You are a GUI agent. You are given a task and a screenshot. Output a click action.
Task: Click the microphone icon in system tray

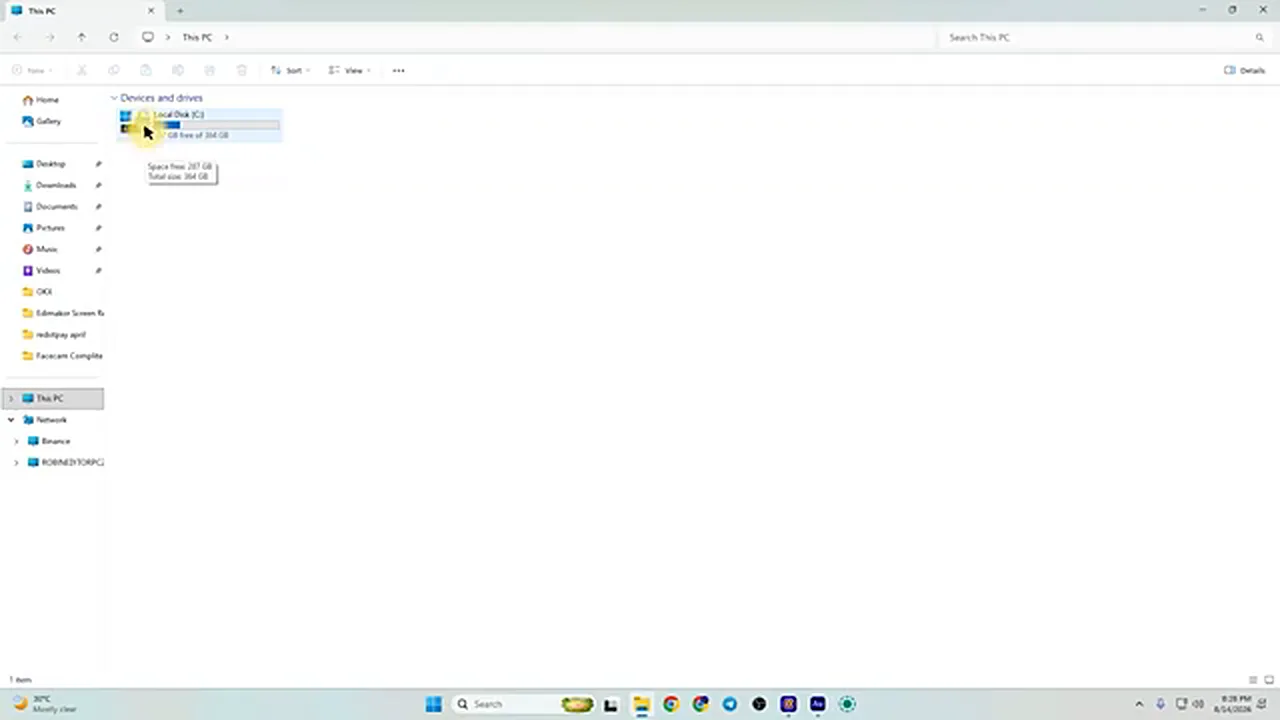[x=1161, y=704]
